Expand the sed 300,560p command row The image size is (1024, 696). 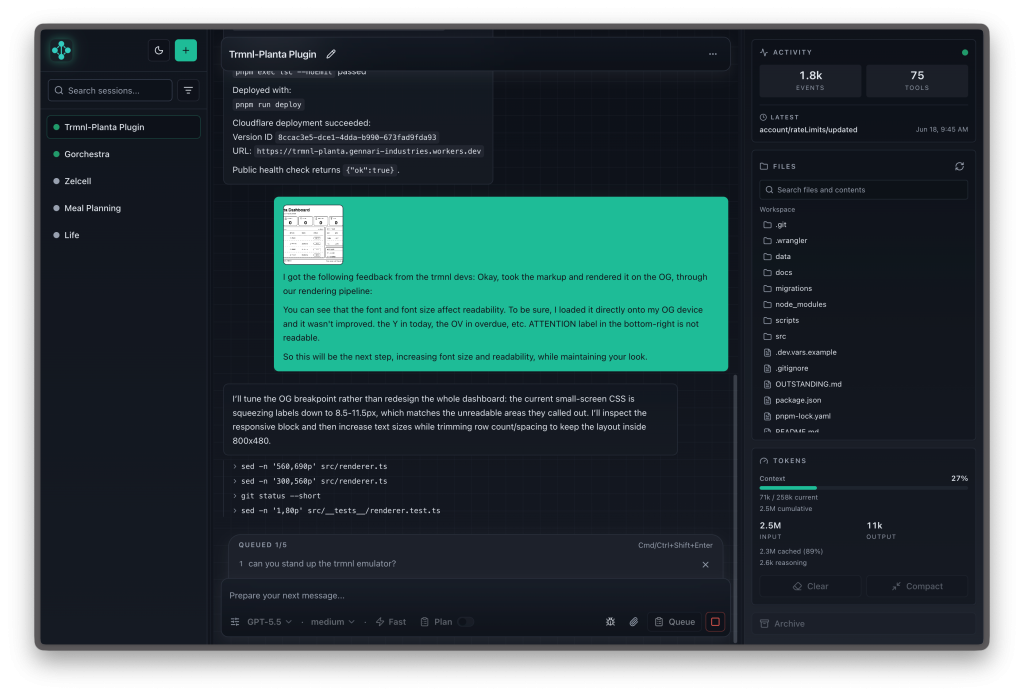coord(310,481)
